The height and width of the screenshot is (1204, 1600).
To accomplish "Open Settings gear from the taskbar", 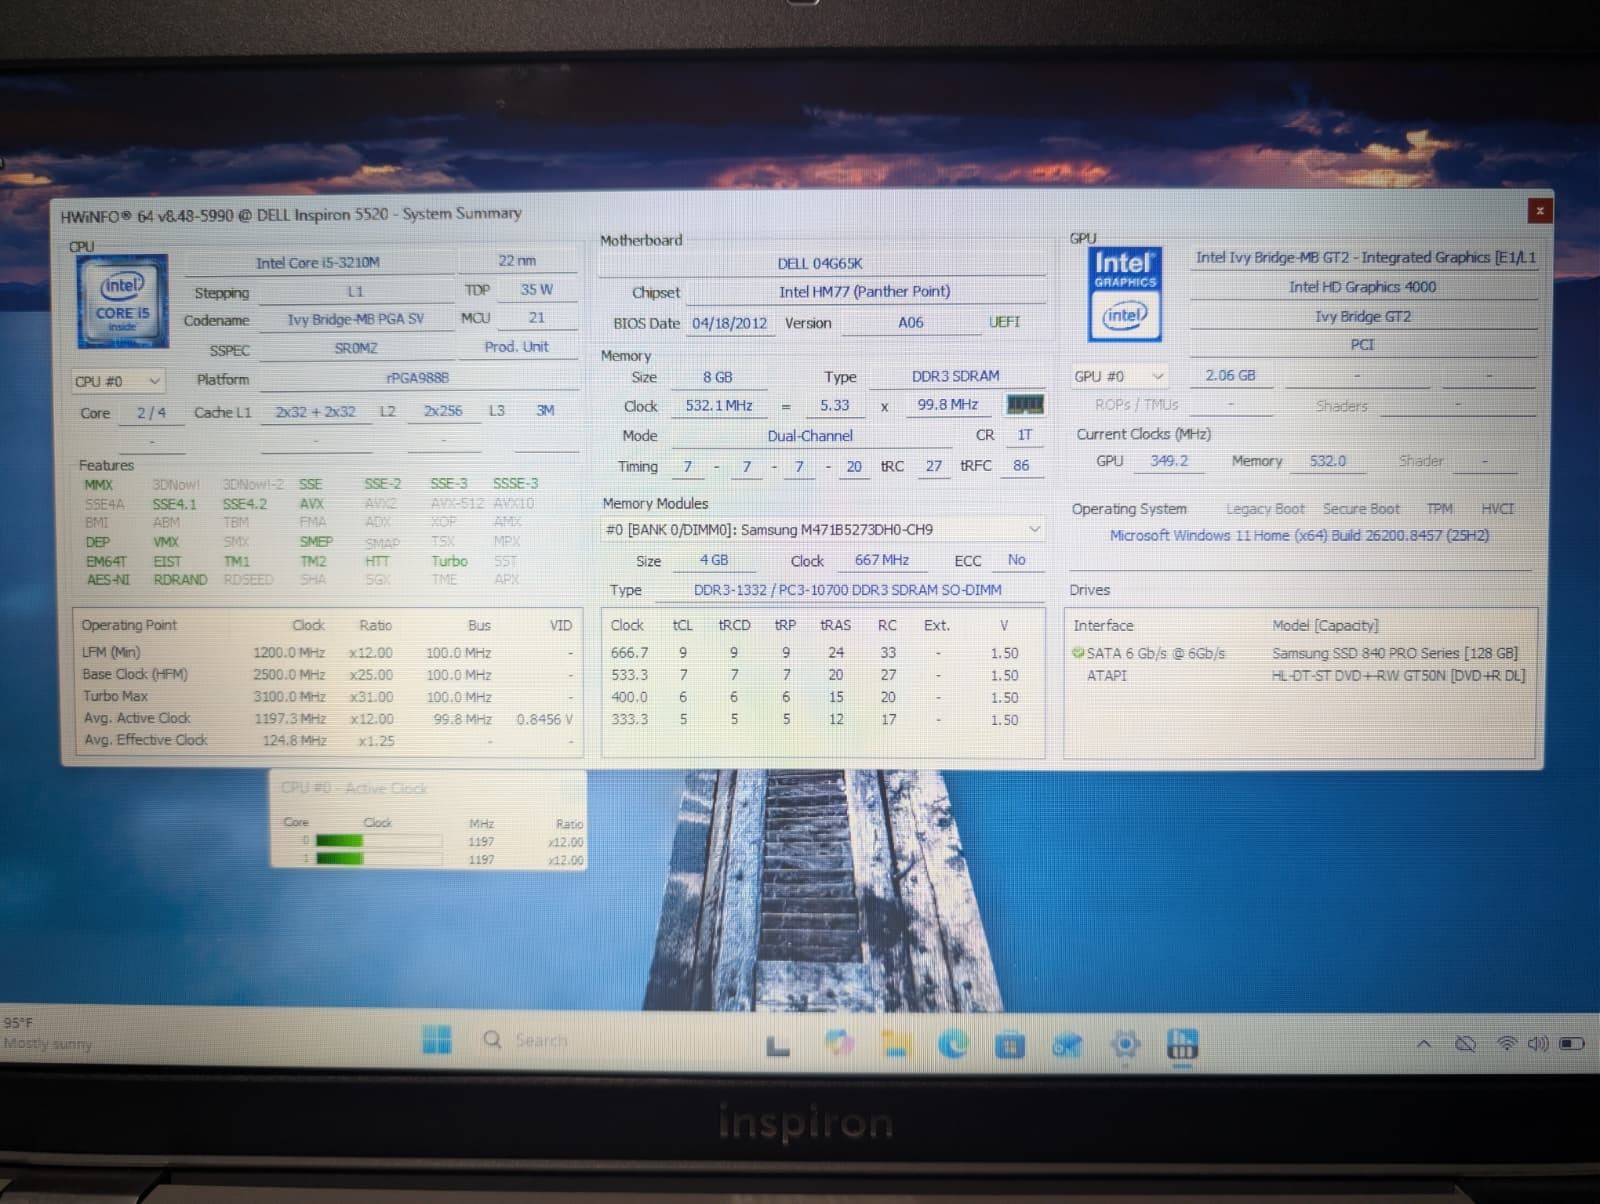I will [1125, 1045].
